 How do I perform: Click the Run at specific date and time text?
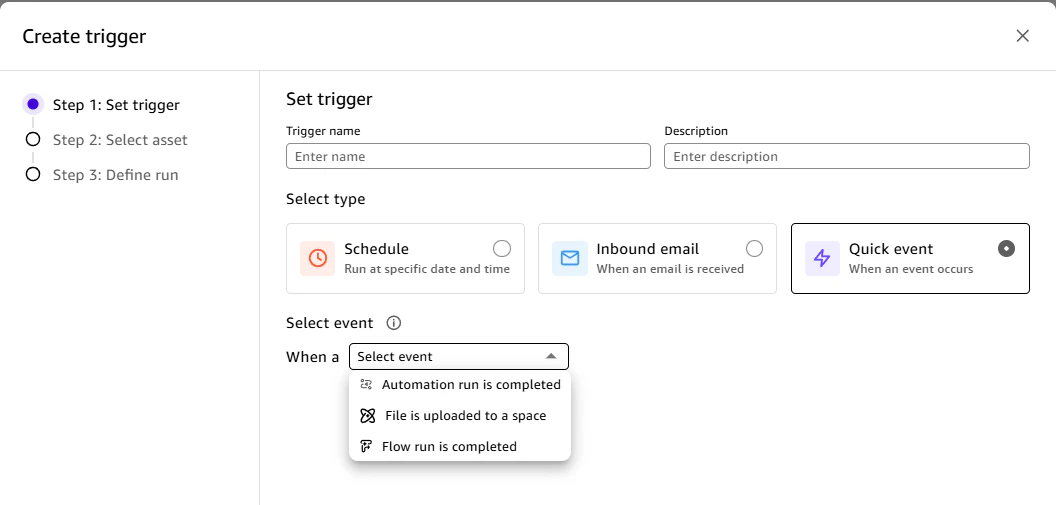427,269
